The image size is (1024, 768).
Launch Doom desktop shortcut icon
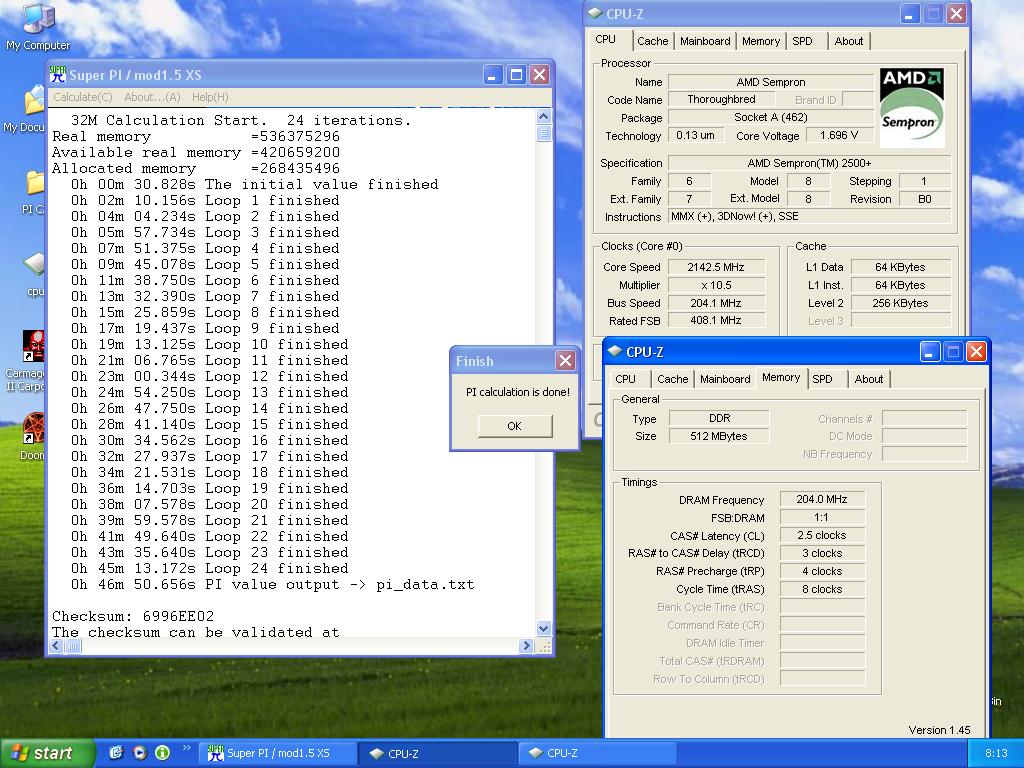click(33, 428)
